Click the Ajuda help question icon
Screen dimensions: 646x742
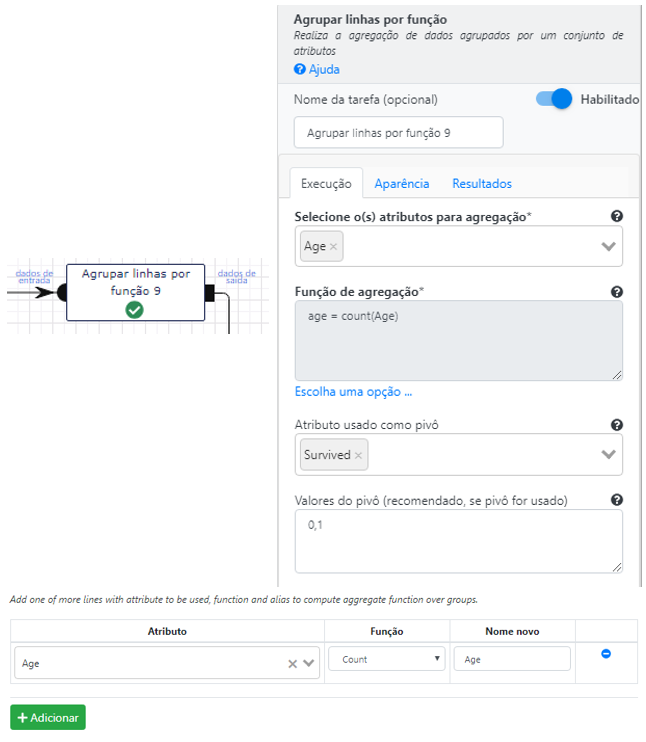coord(300,69)
